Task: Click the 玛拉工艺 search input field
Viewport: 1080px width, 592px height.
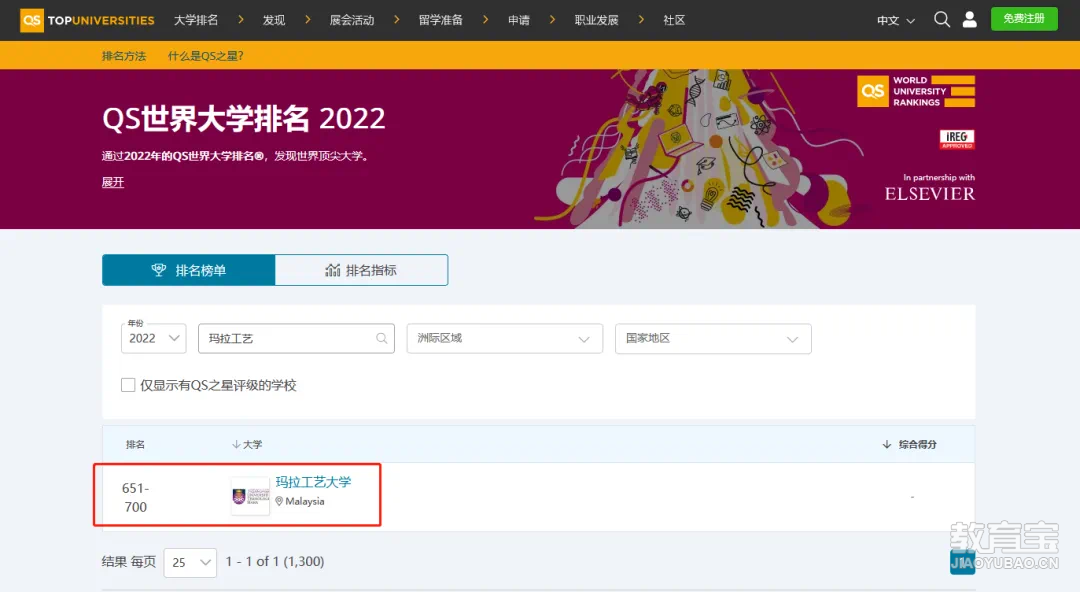Action: point(296,338)
